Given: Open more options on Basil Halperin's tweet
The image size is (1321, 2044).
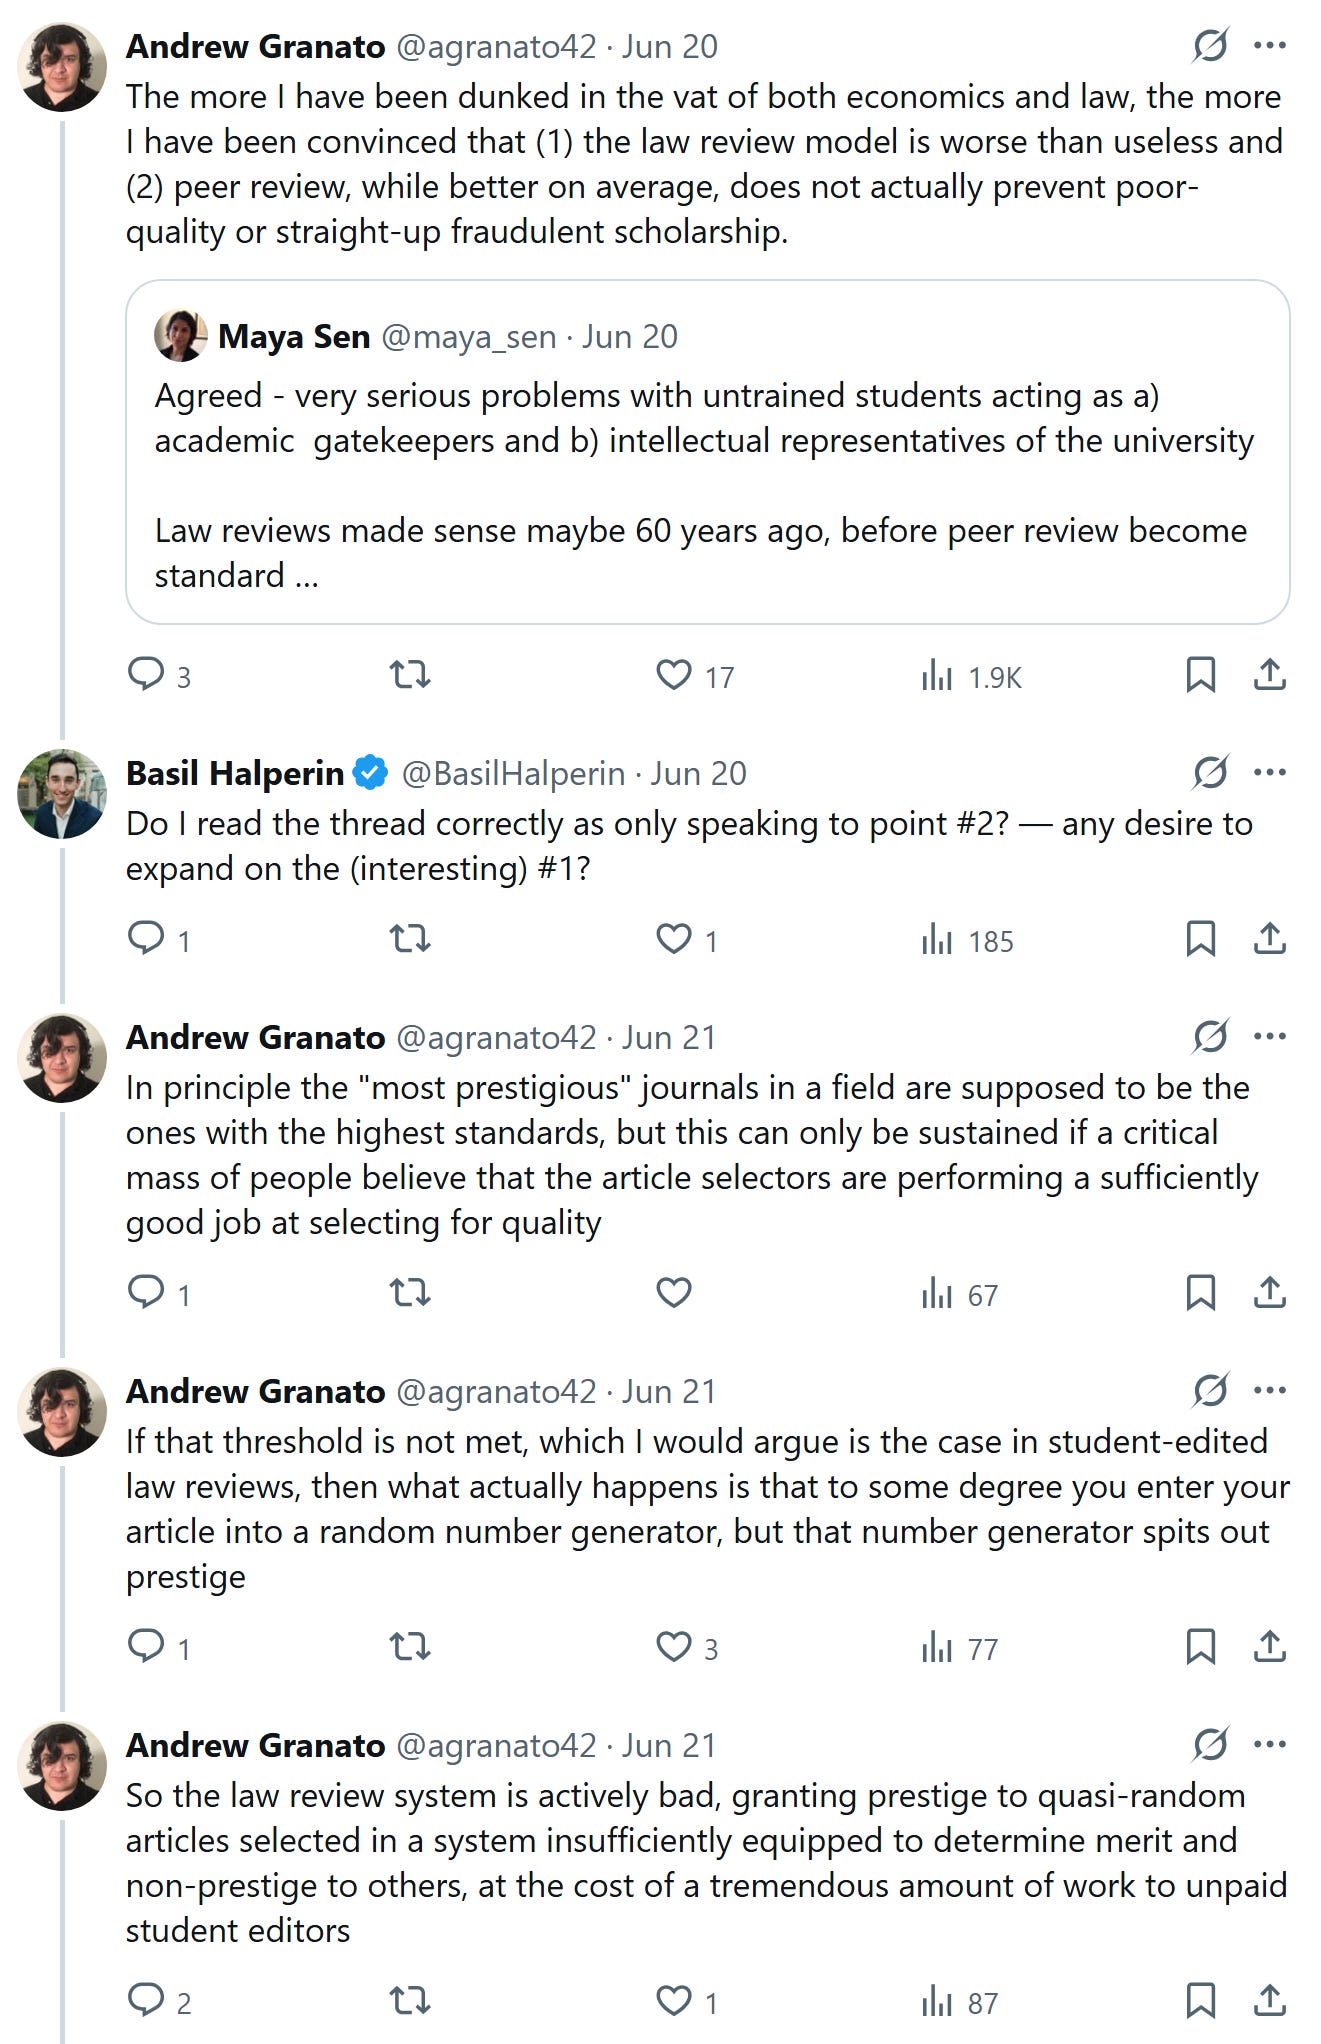Looking at the screenshot, I should click(1270, 772).
